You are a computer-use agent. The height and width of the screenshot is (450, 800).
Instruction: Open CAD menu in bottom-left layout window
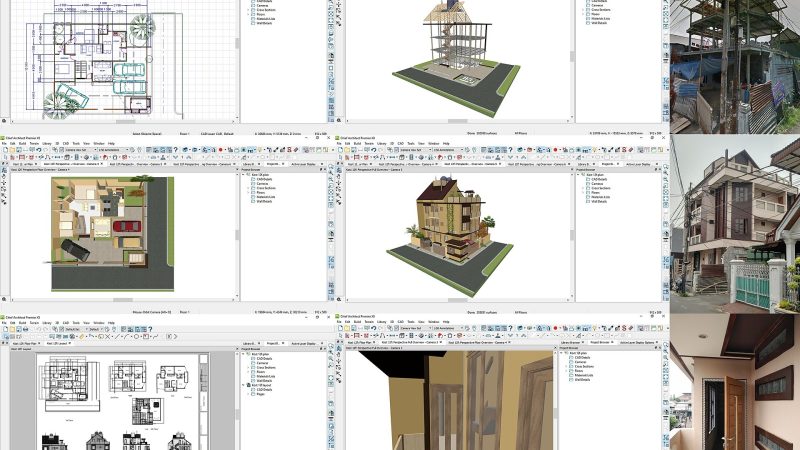point(66,323)
